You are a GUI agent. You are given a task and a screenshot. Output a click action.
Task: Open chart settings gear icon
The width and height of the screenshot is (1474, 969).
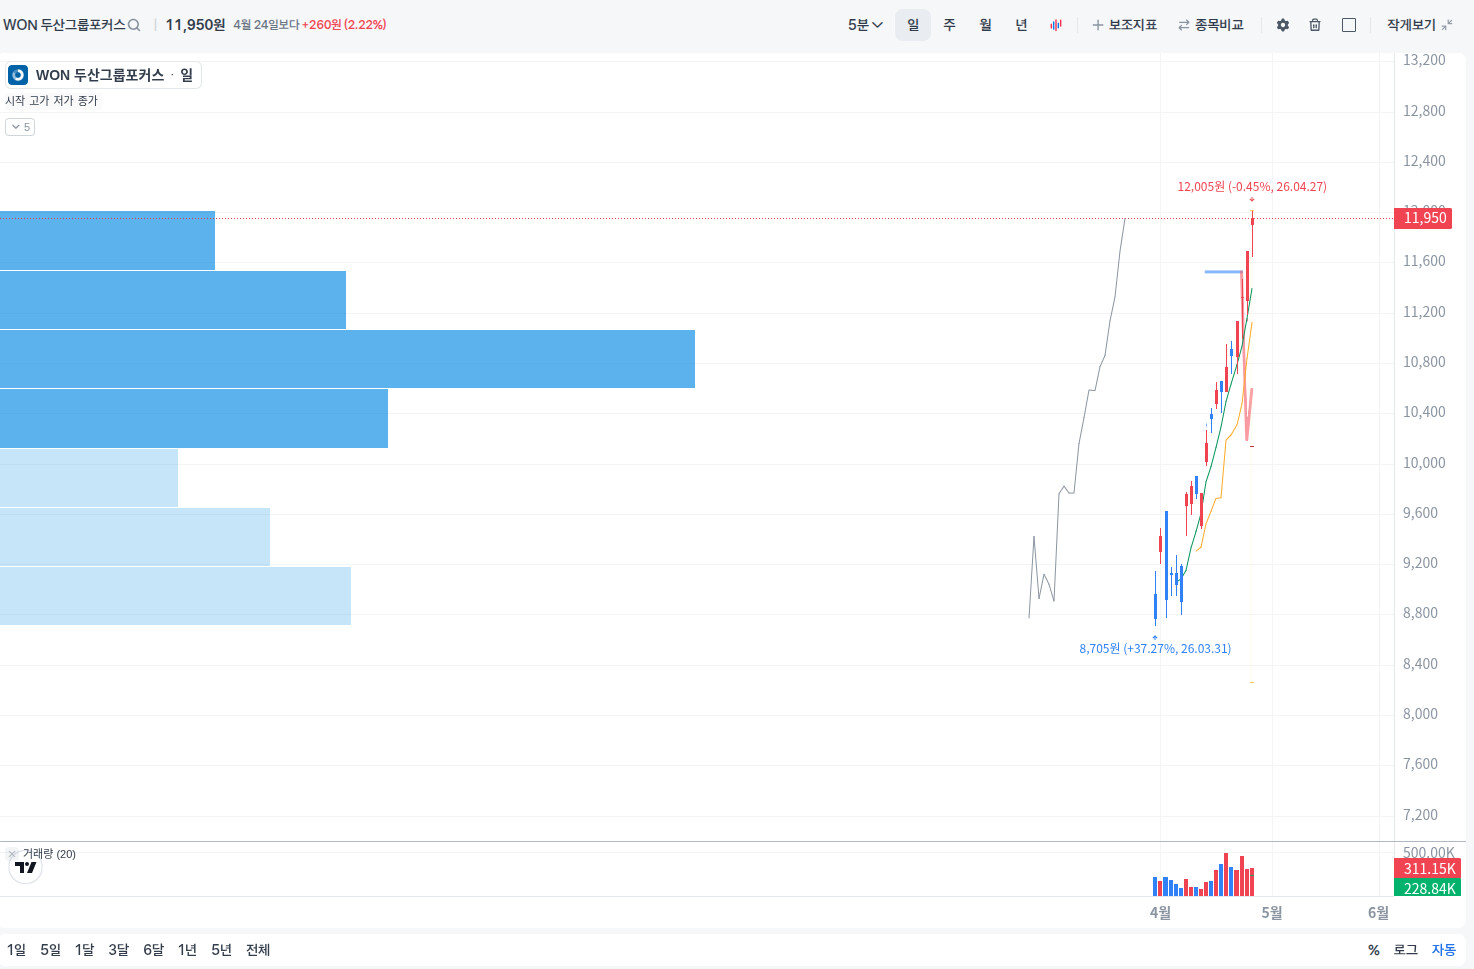coord(1283,25)
